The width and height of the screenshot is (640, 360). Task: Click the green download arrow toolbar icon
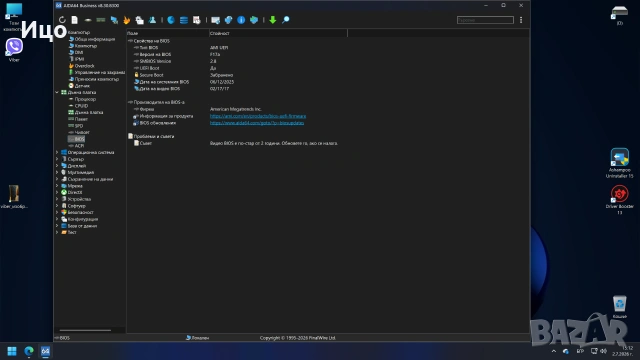(x=273, y=20)
